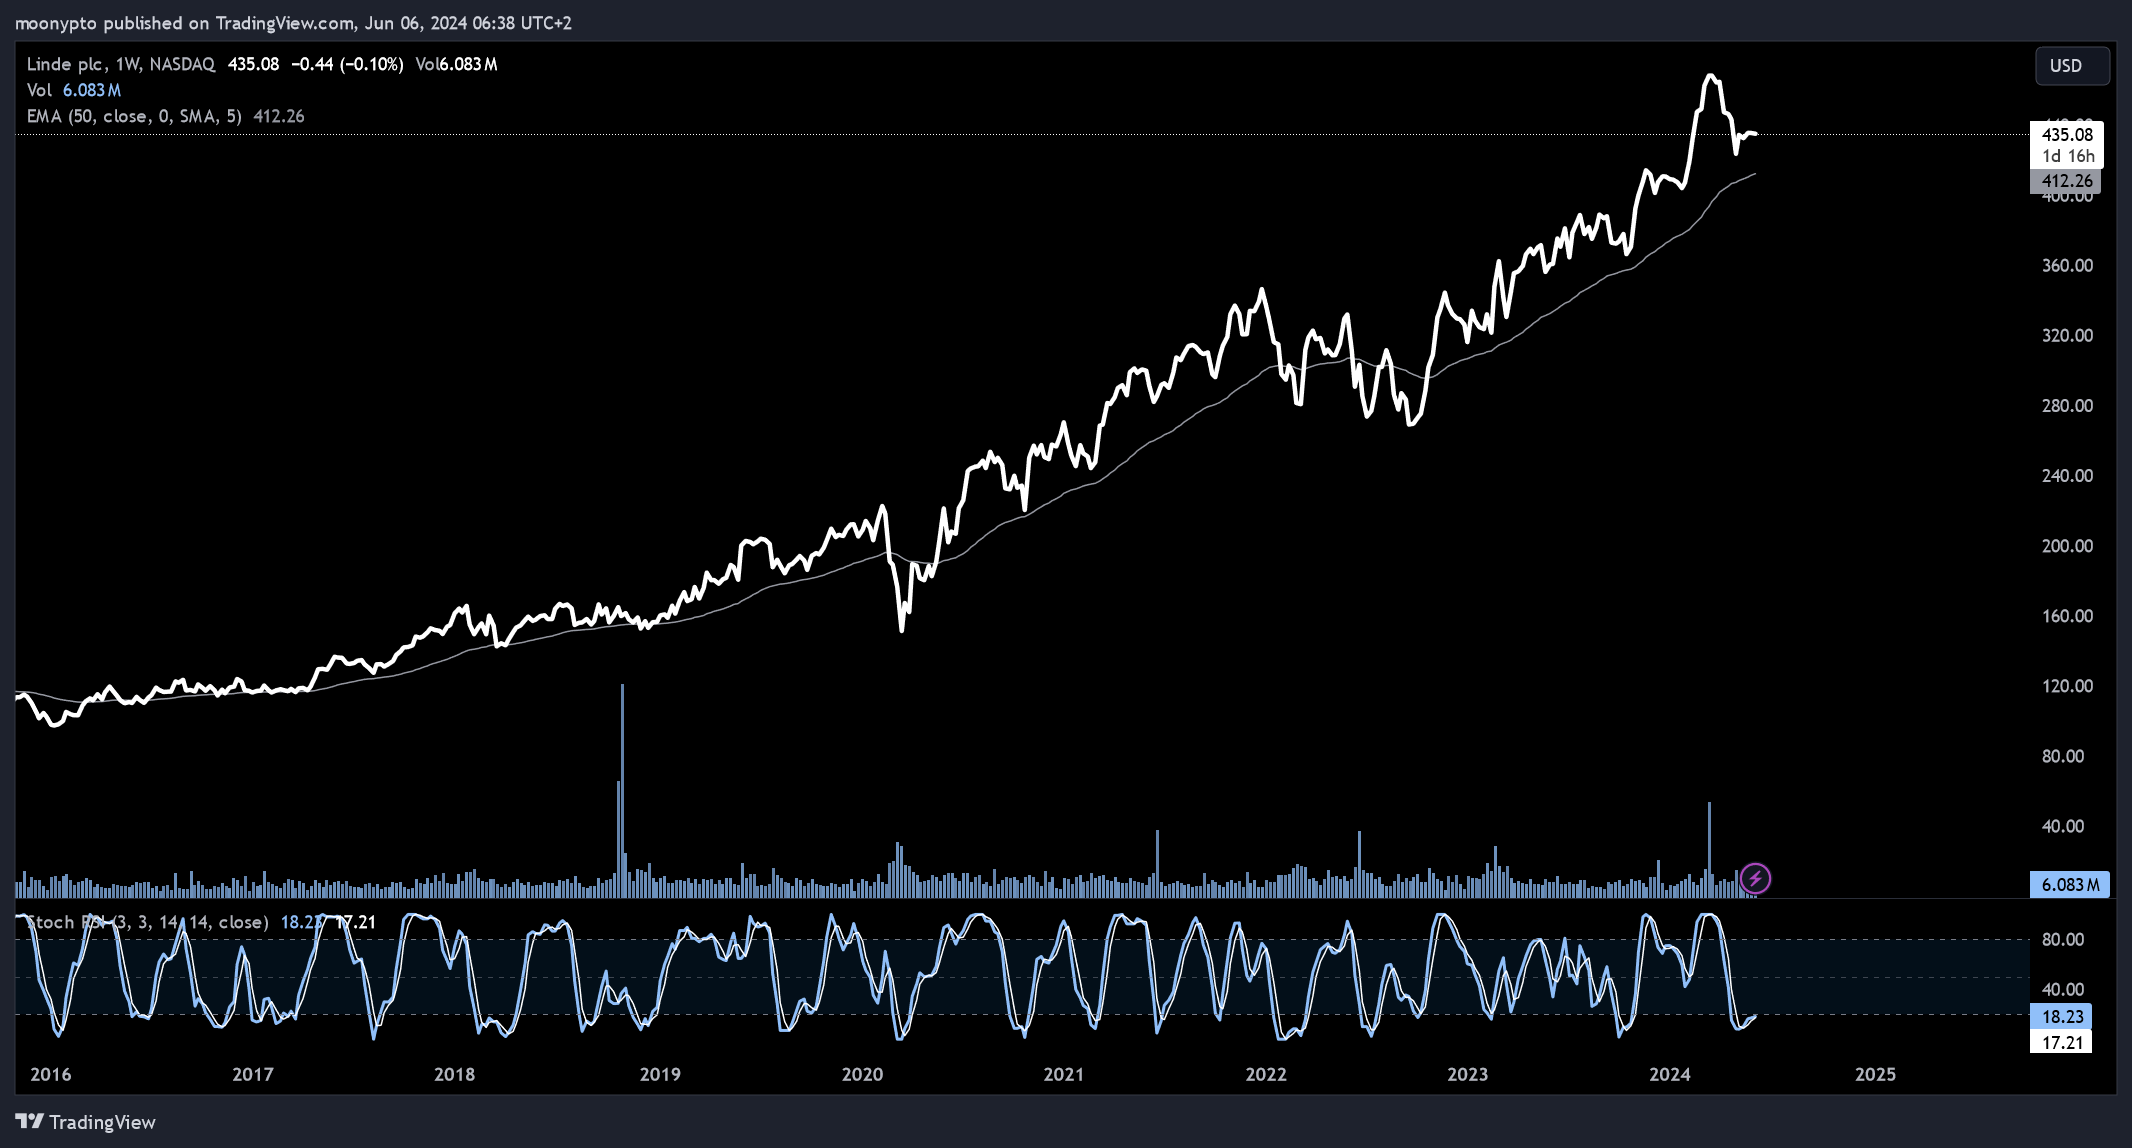Image resolution: width=2132 pixels, height=1148 pixels.
Task: Click the 80.00 label on Stoch RSI axis
Action: pos(2063,939)
